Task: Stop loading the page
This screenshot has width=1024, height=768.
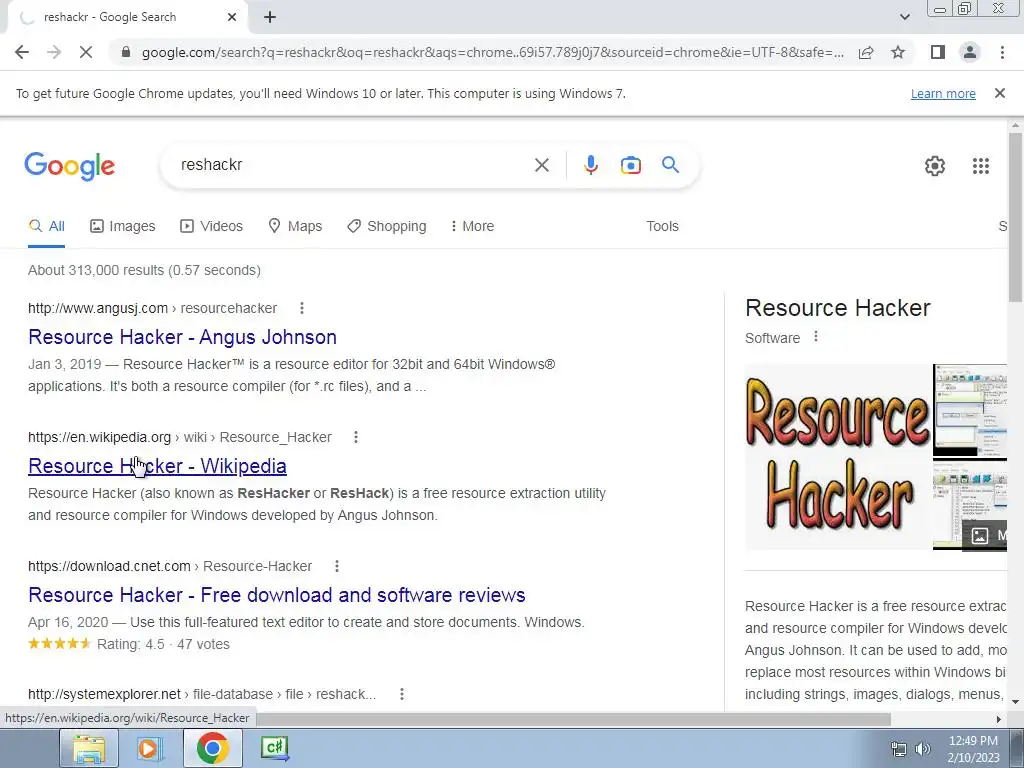Action: pyautogui.click(x=86, y=52)
